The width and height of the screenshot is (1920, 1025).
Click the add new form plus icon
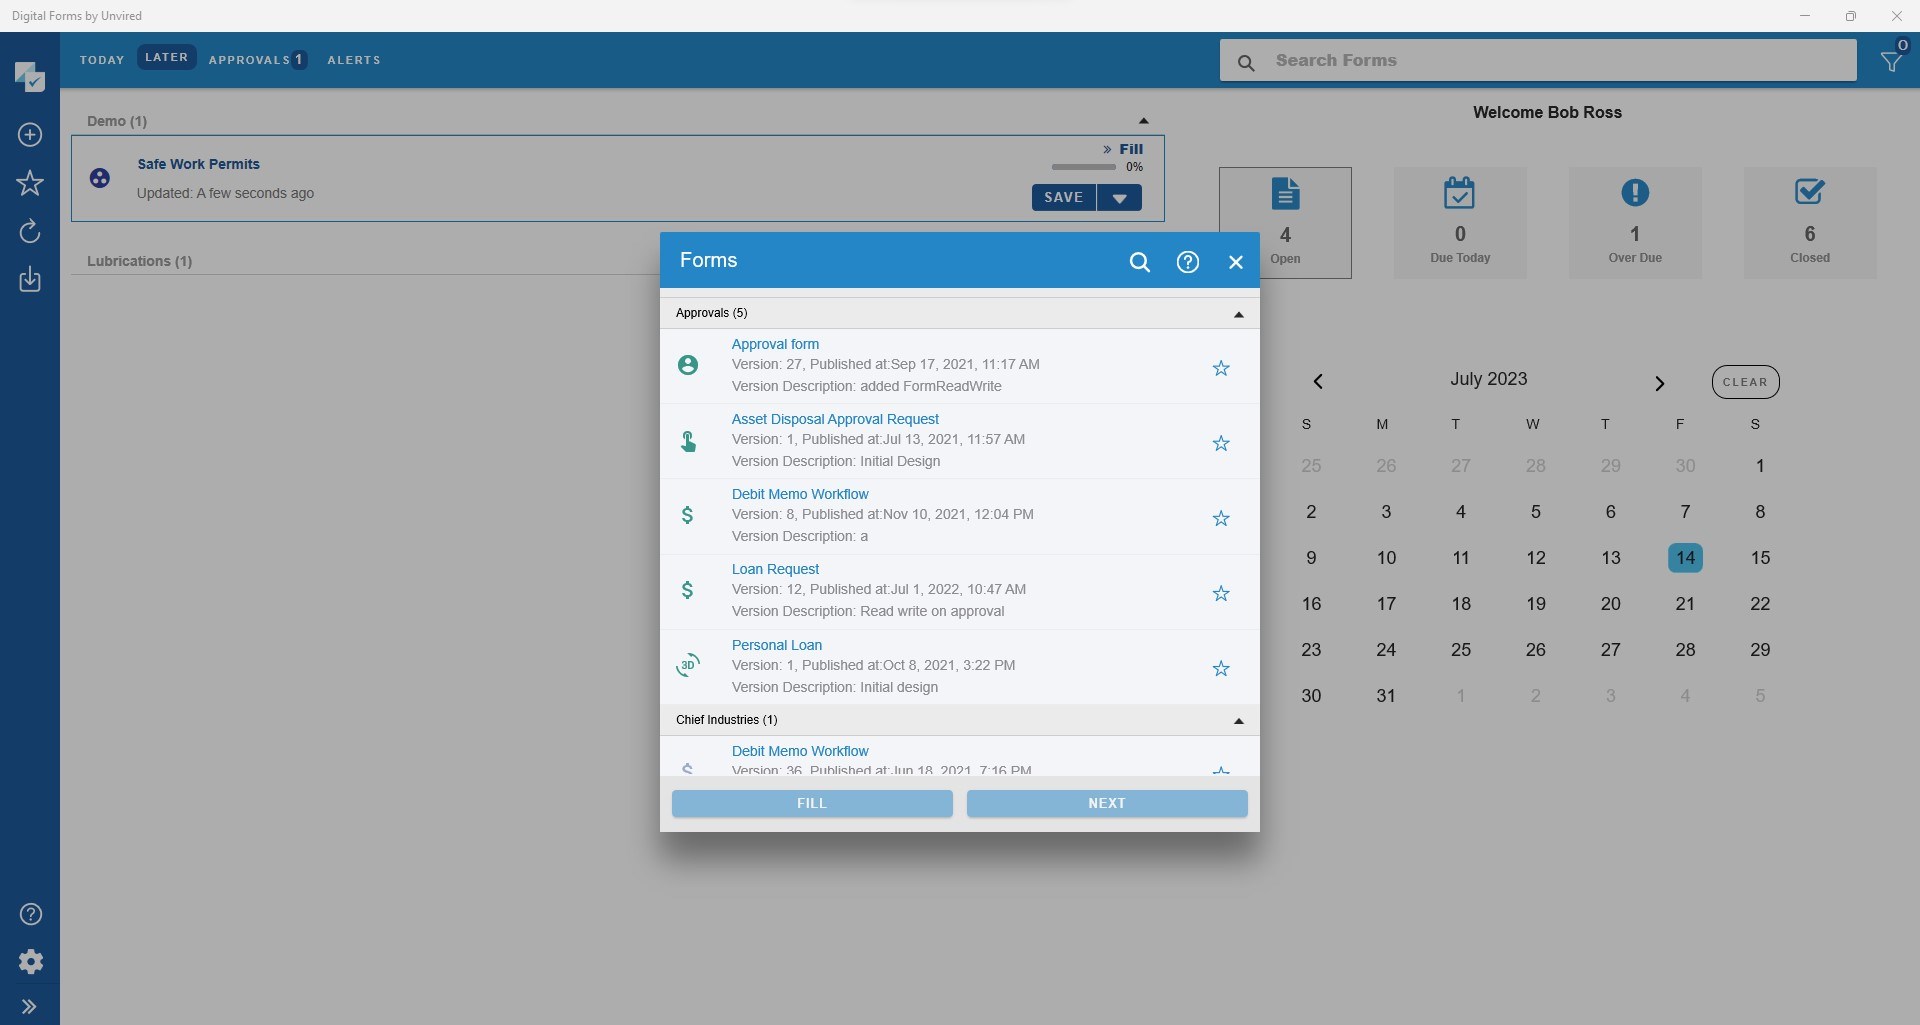pyautogui.click(x=30, y=135)
